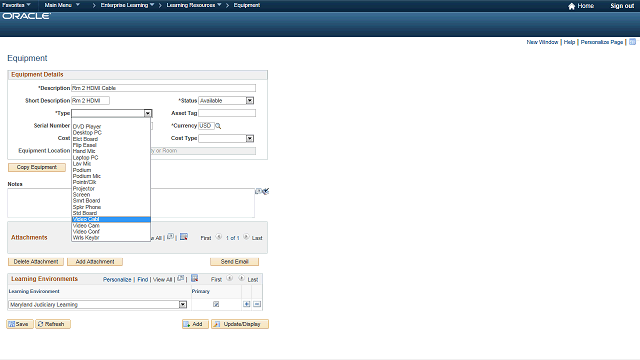Viewport: 640px width, 360px height.
Task: Open the Cost Type dropdown
Action: 250,139
